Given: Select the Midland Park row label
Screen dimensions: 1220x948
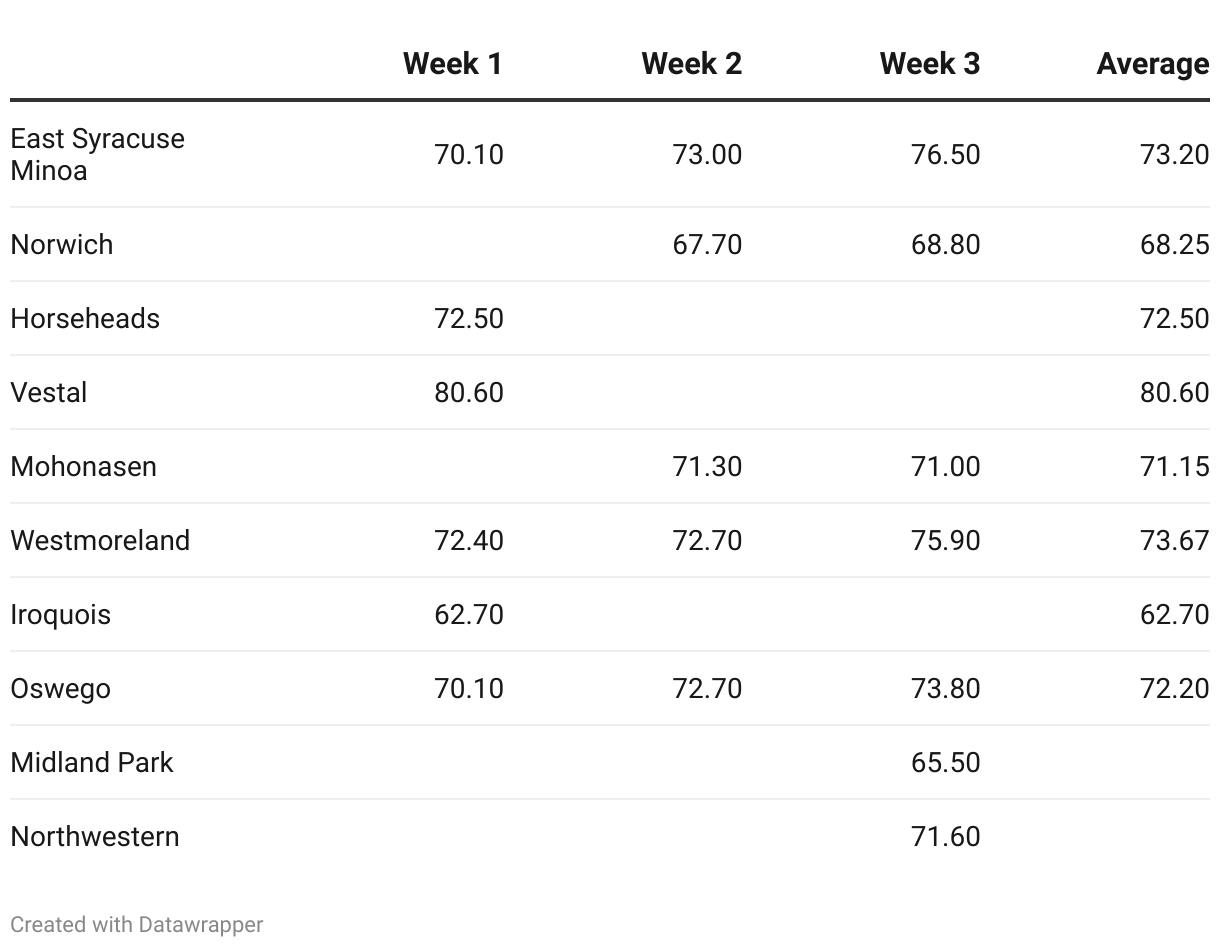Looking at the screenshot, I should pos(92,763).
